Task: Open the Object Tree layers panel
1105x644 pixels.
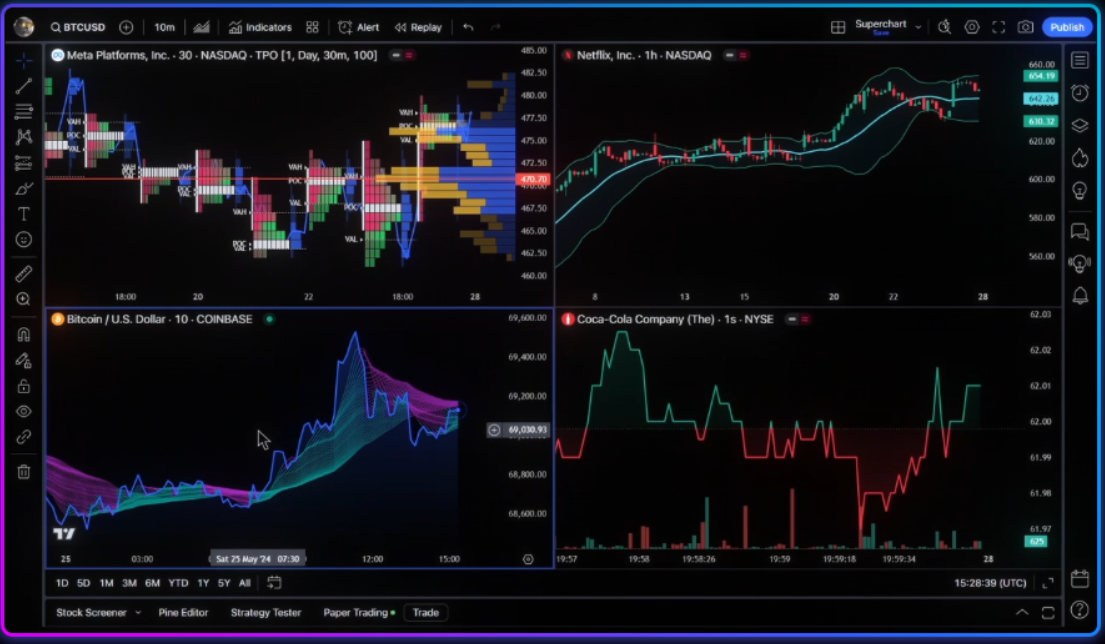Action: click(x=1080, y=125)
